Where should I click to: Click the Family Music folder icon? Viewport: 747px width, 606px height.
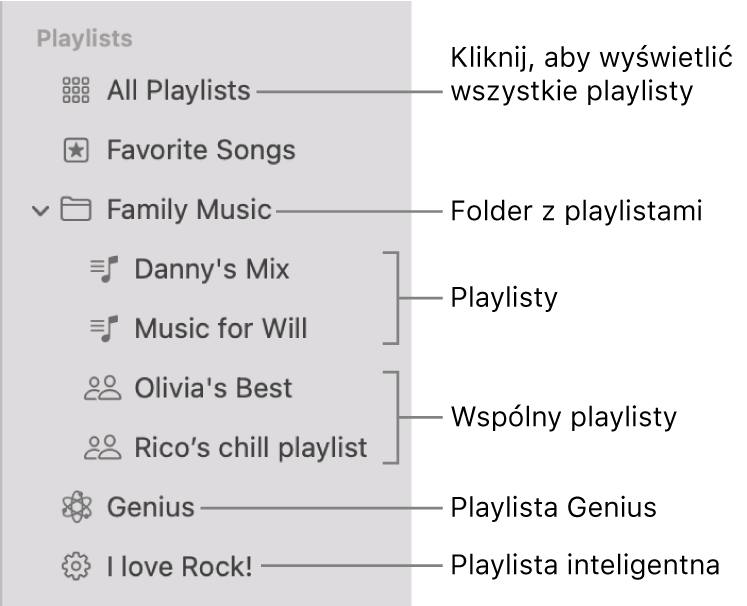pos(76,210)
